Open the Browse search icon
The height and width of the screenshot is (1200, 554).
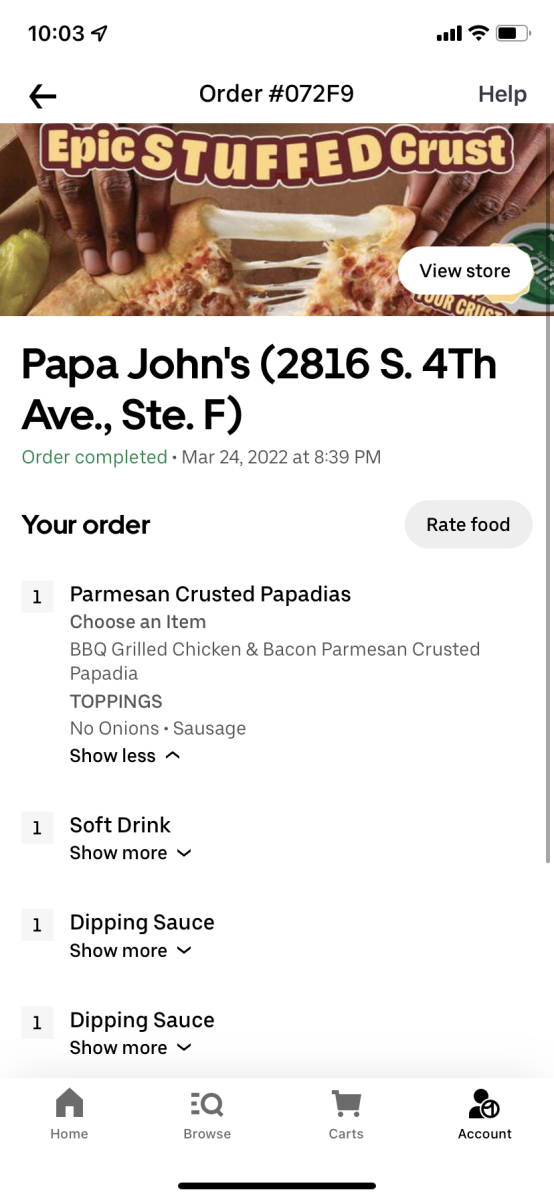207,1104
